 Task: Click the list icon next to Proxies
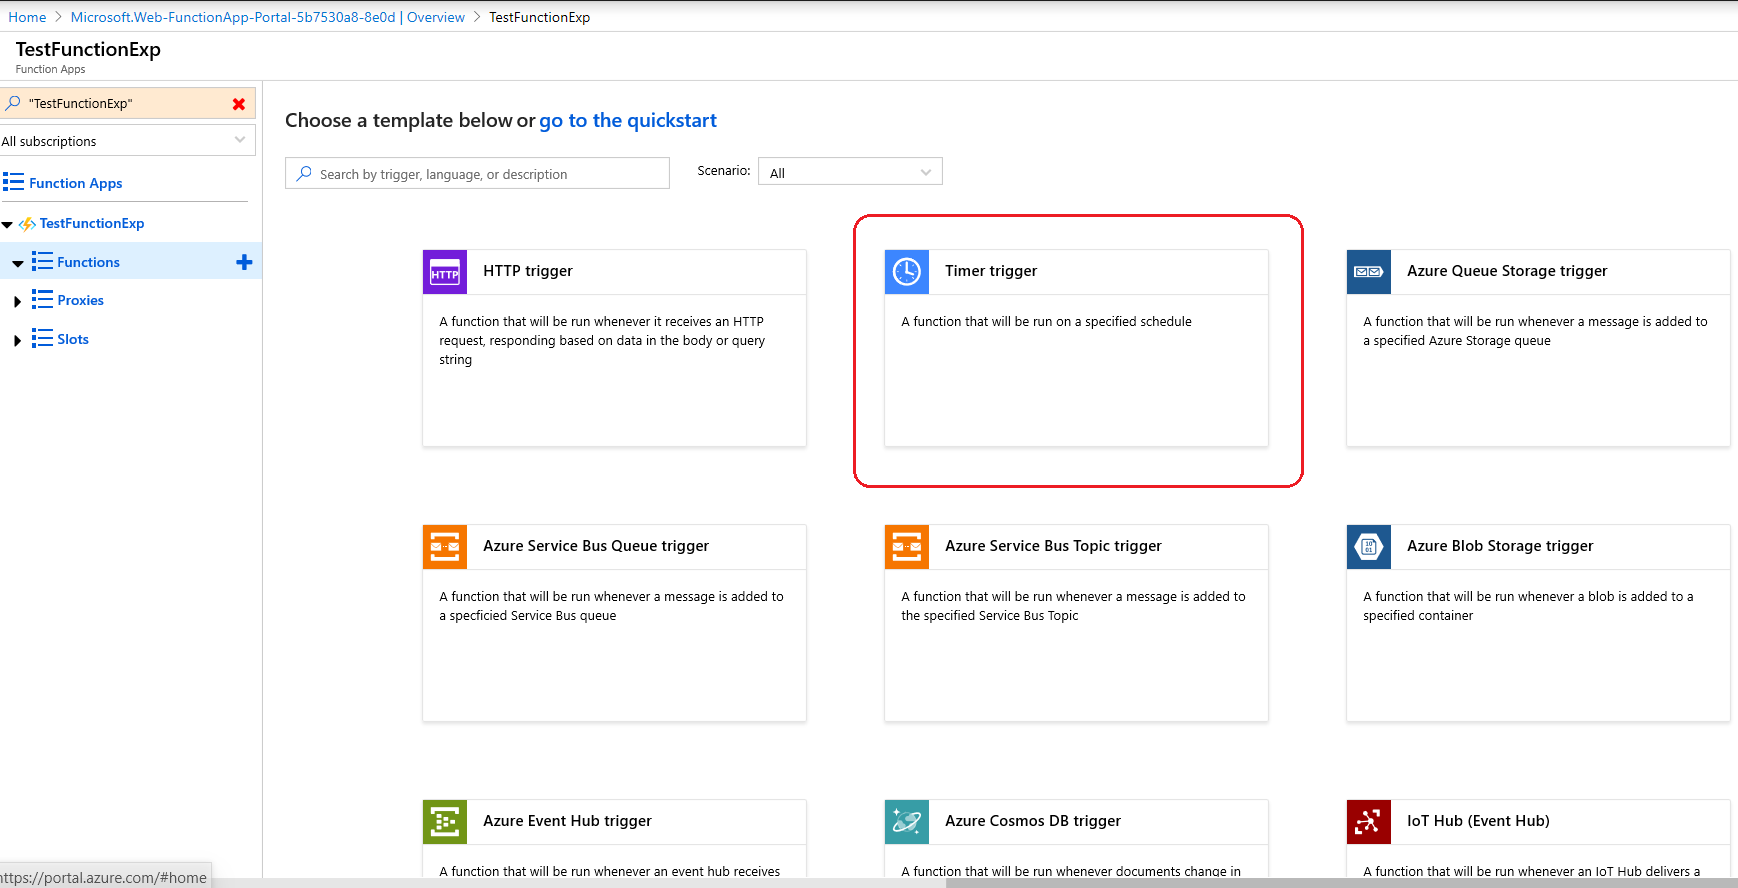click(42, 299)
